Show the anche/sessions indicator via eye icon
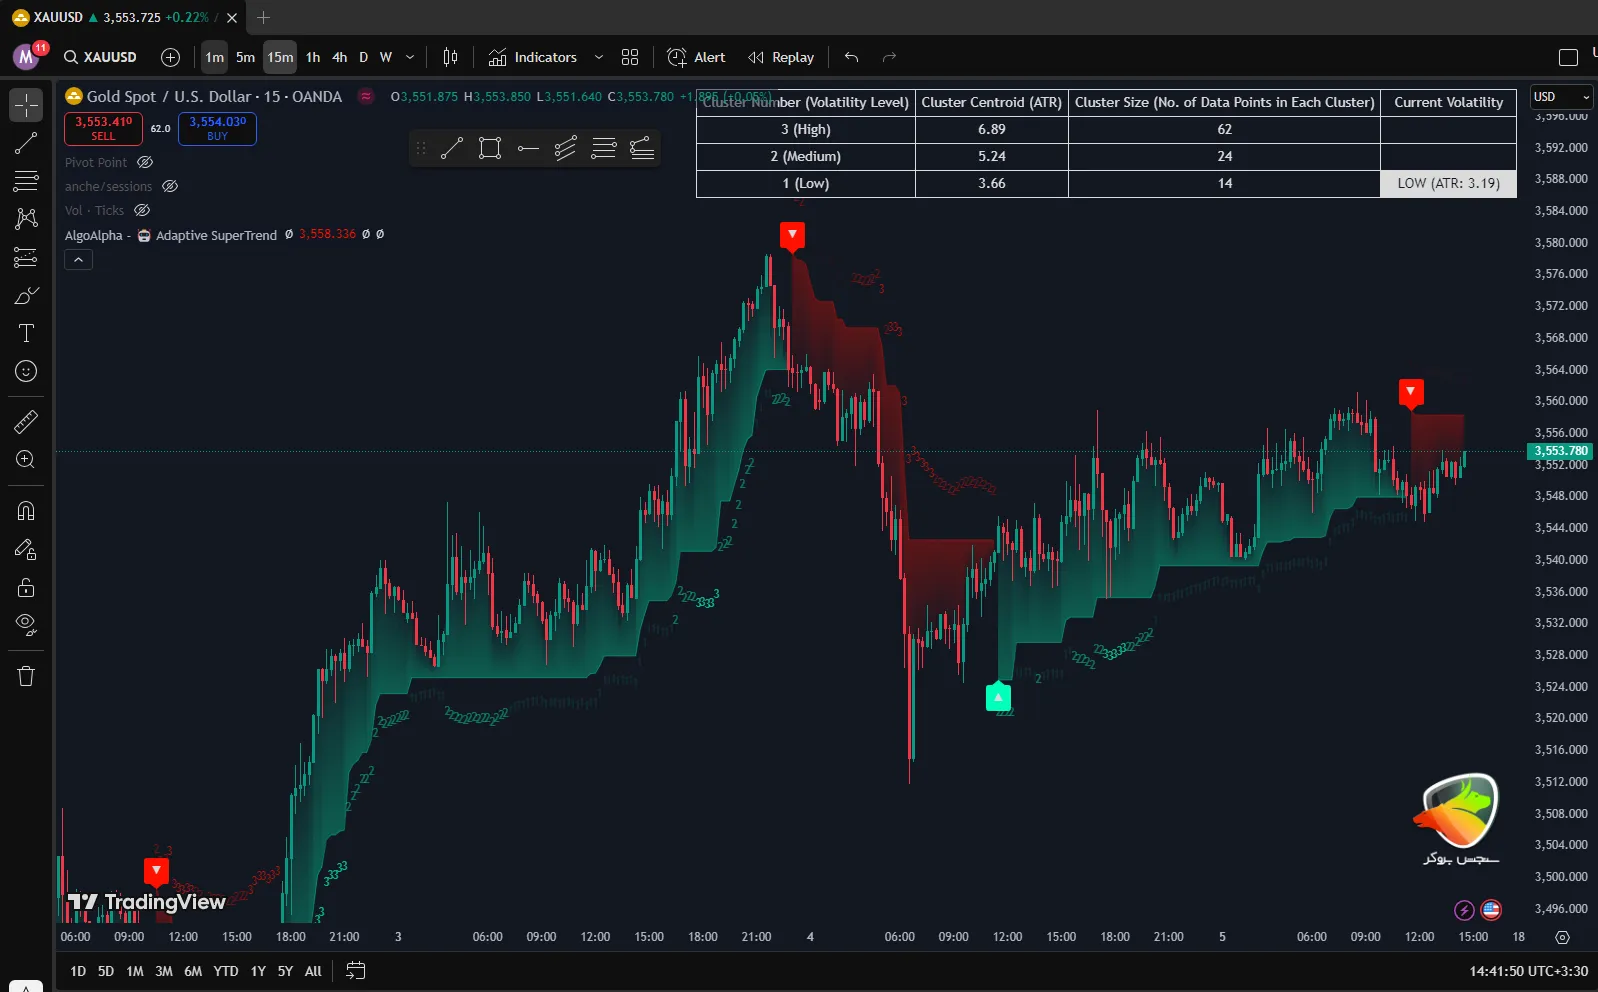This screenshot has width=1598, height=992. point(170,186)
